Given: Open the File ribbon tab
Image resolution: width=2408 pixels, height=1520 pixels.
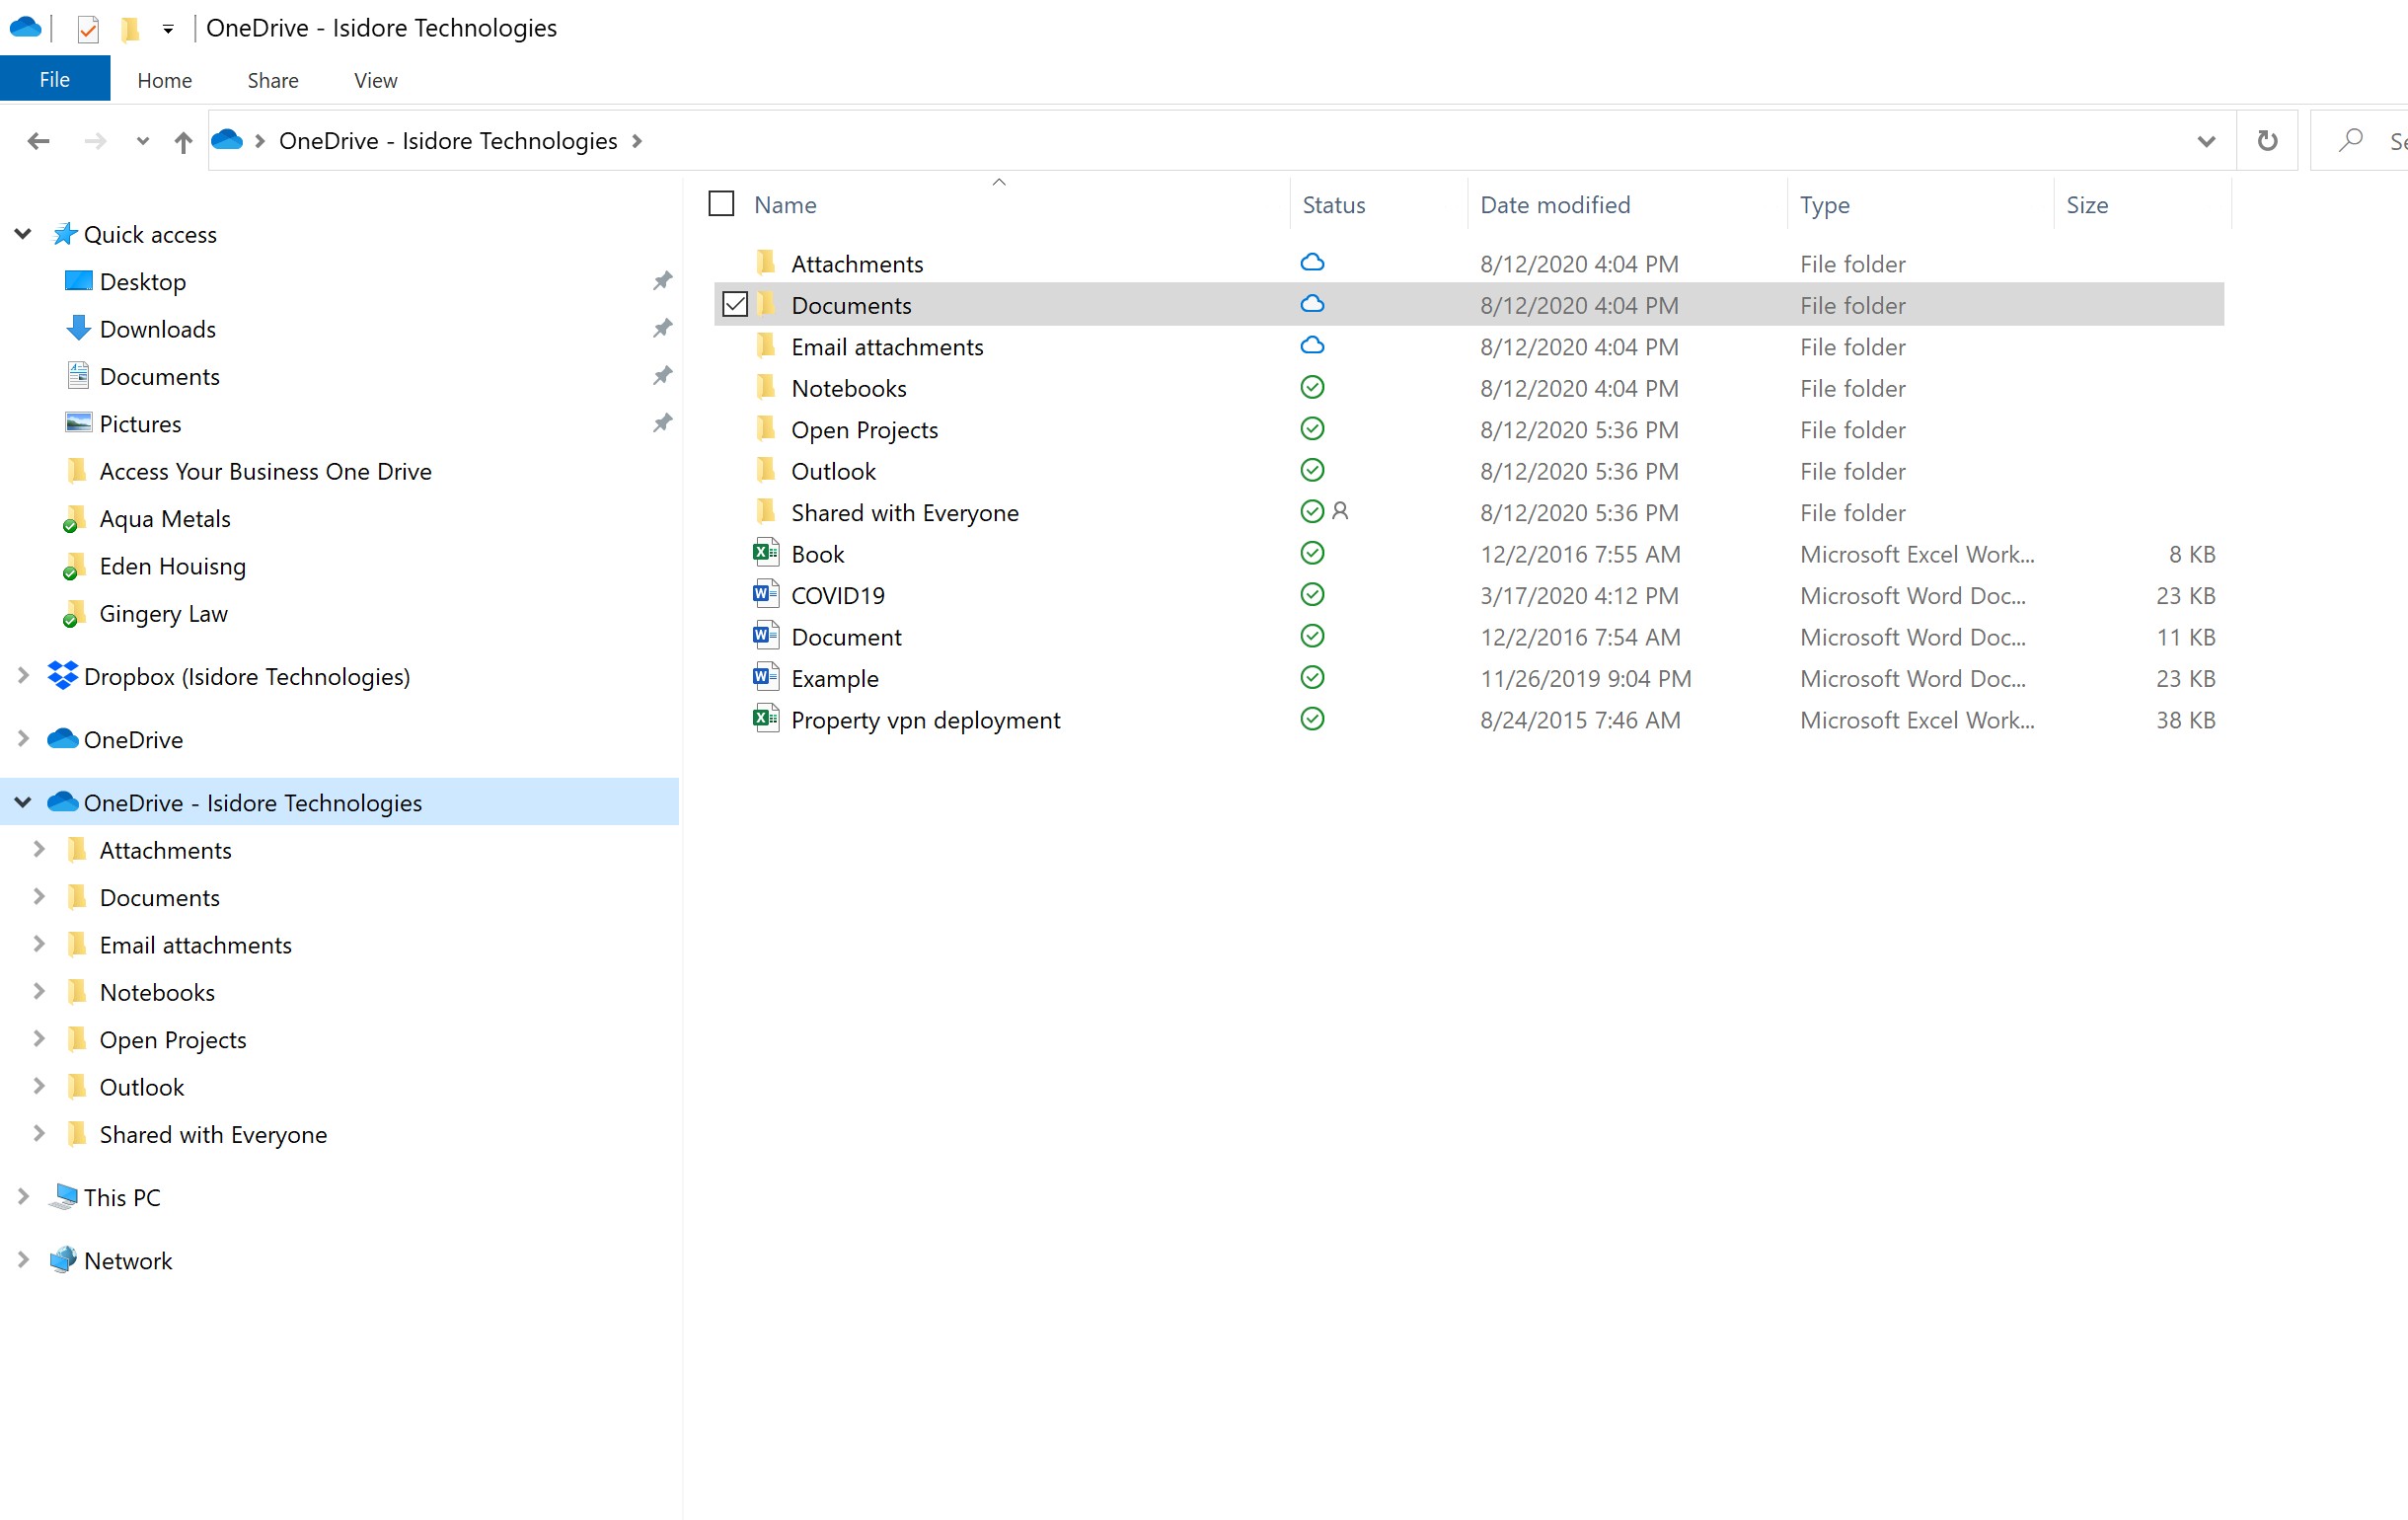Looking at the screenshot, I should [x=55, y=80].
